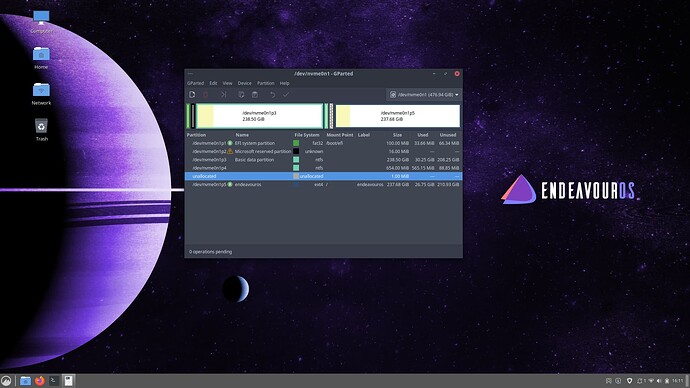Click the Size column header
The image size is (690, 388).
click(397, 135)
